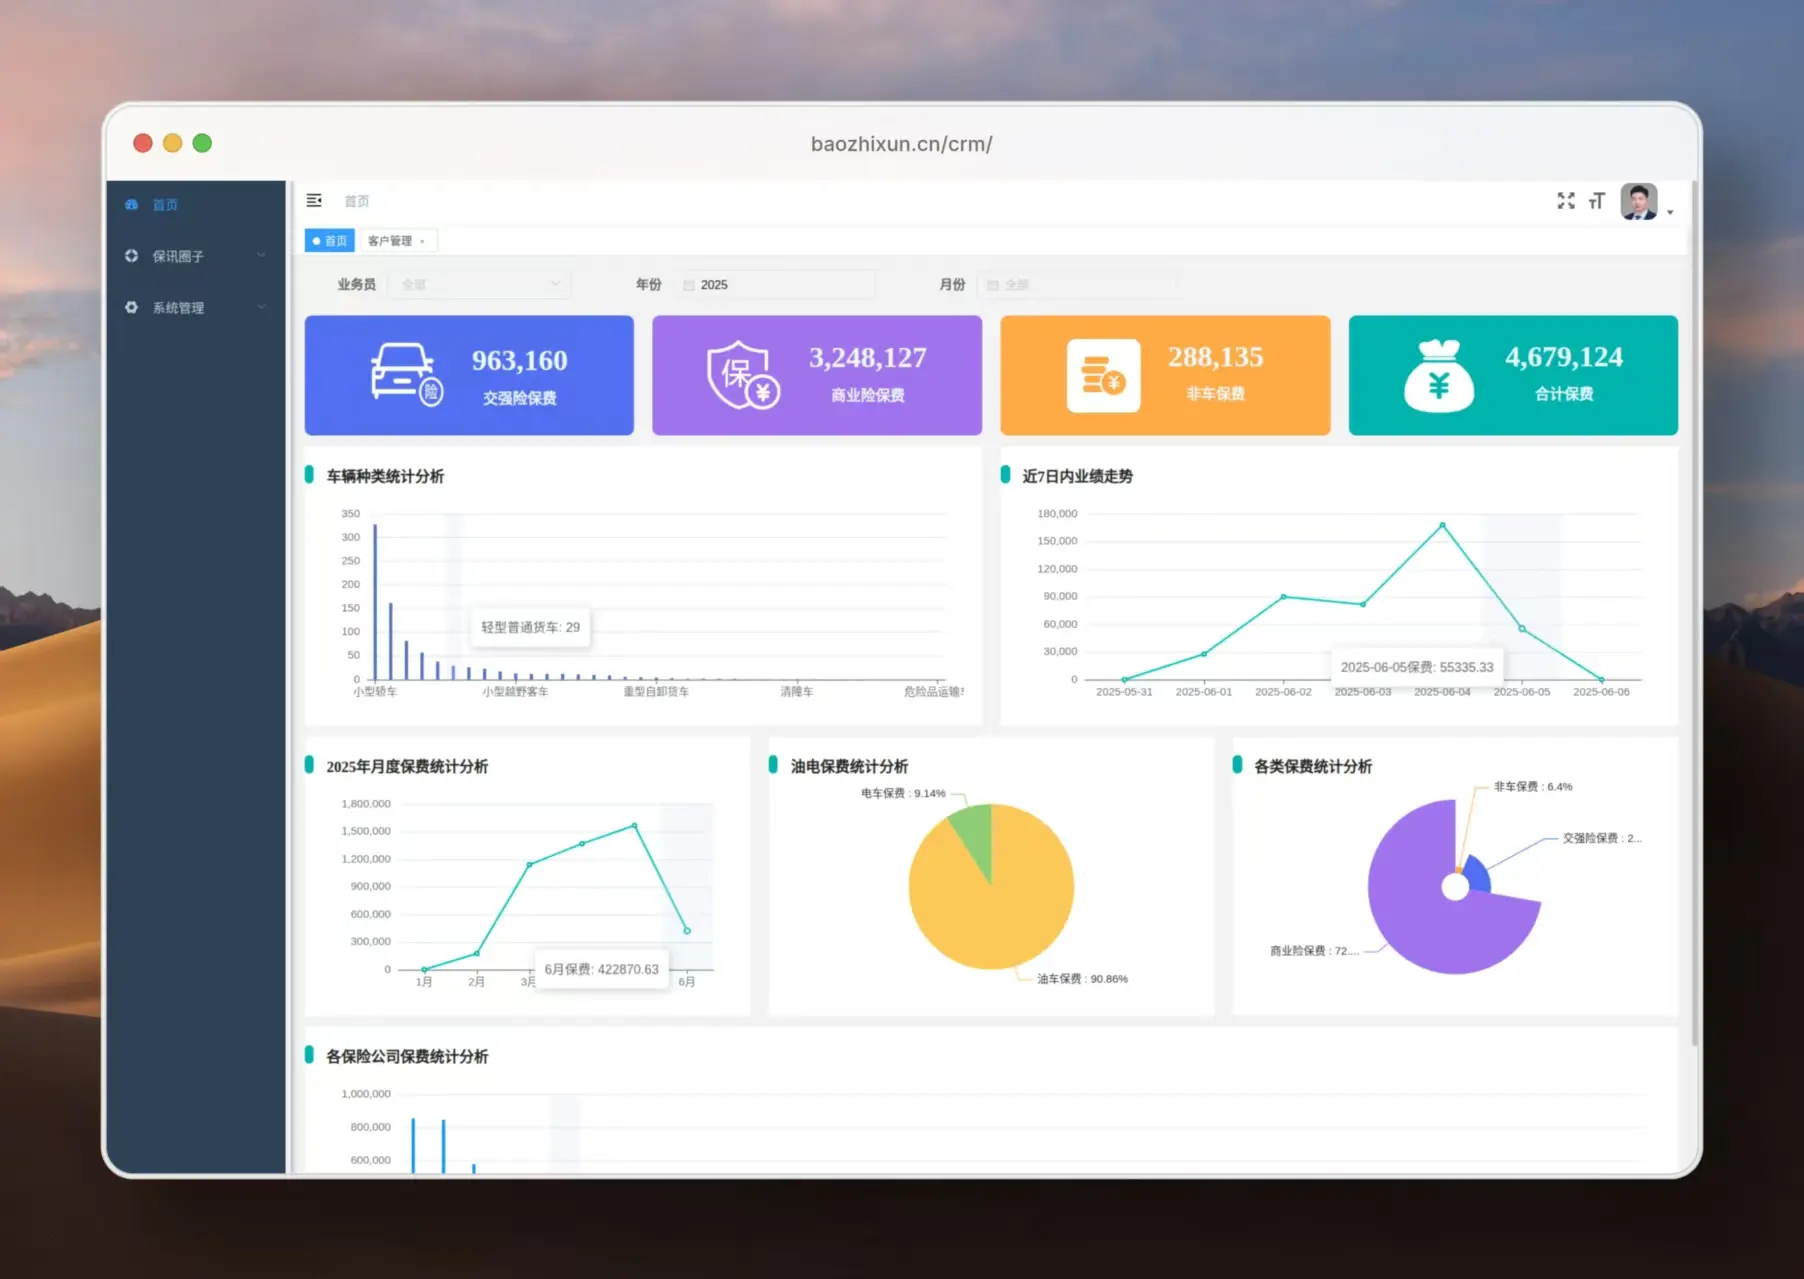The width and height of the screenshot is (1804, 1279).
Task: Click the money bag icon on teal card
Action: [1438, 376]
